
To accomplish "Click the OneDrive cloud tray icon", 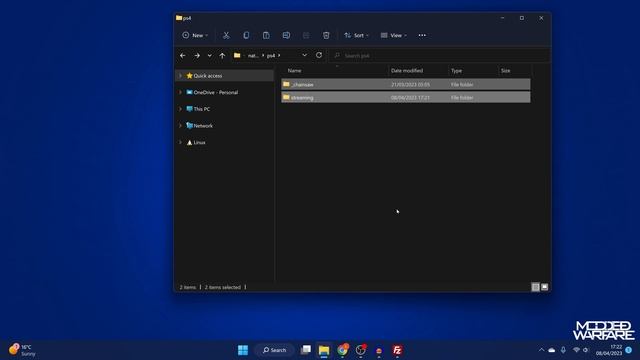I will 552,350.
